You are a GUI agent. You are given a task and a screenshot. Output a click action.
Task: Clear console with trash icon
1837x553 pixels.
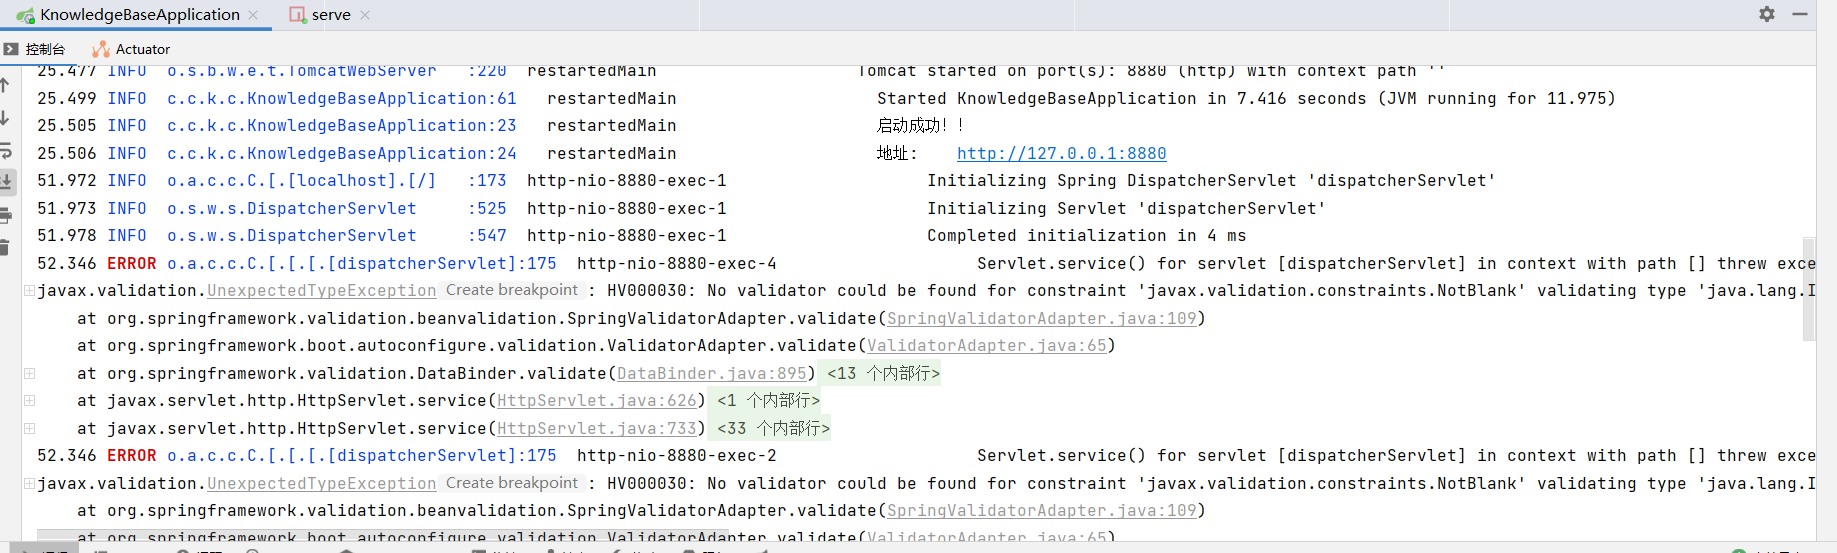(x=5, y=247)
